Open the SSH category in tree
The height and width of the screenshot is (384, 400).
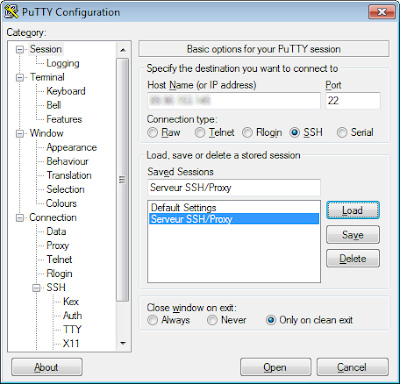click(56, 287)
